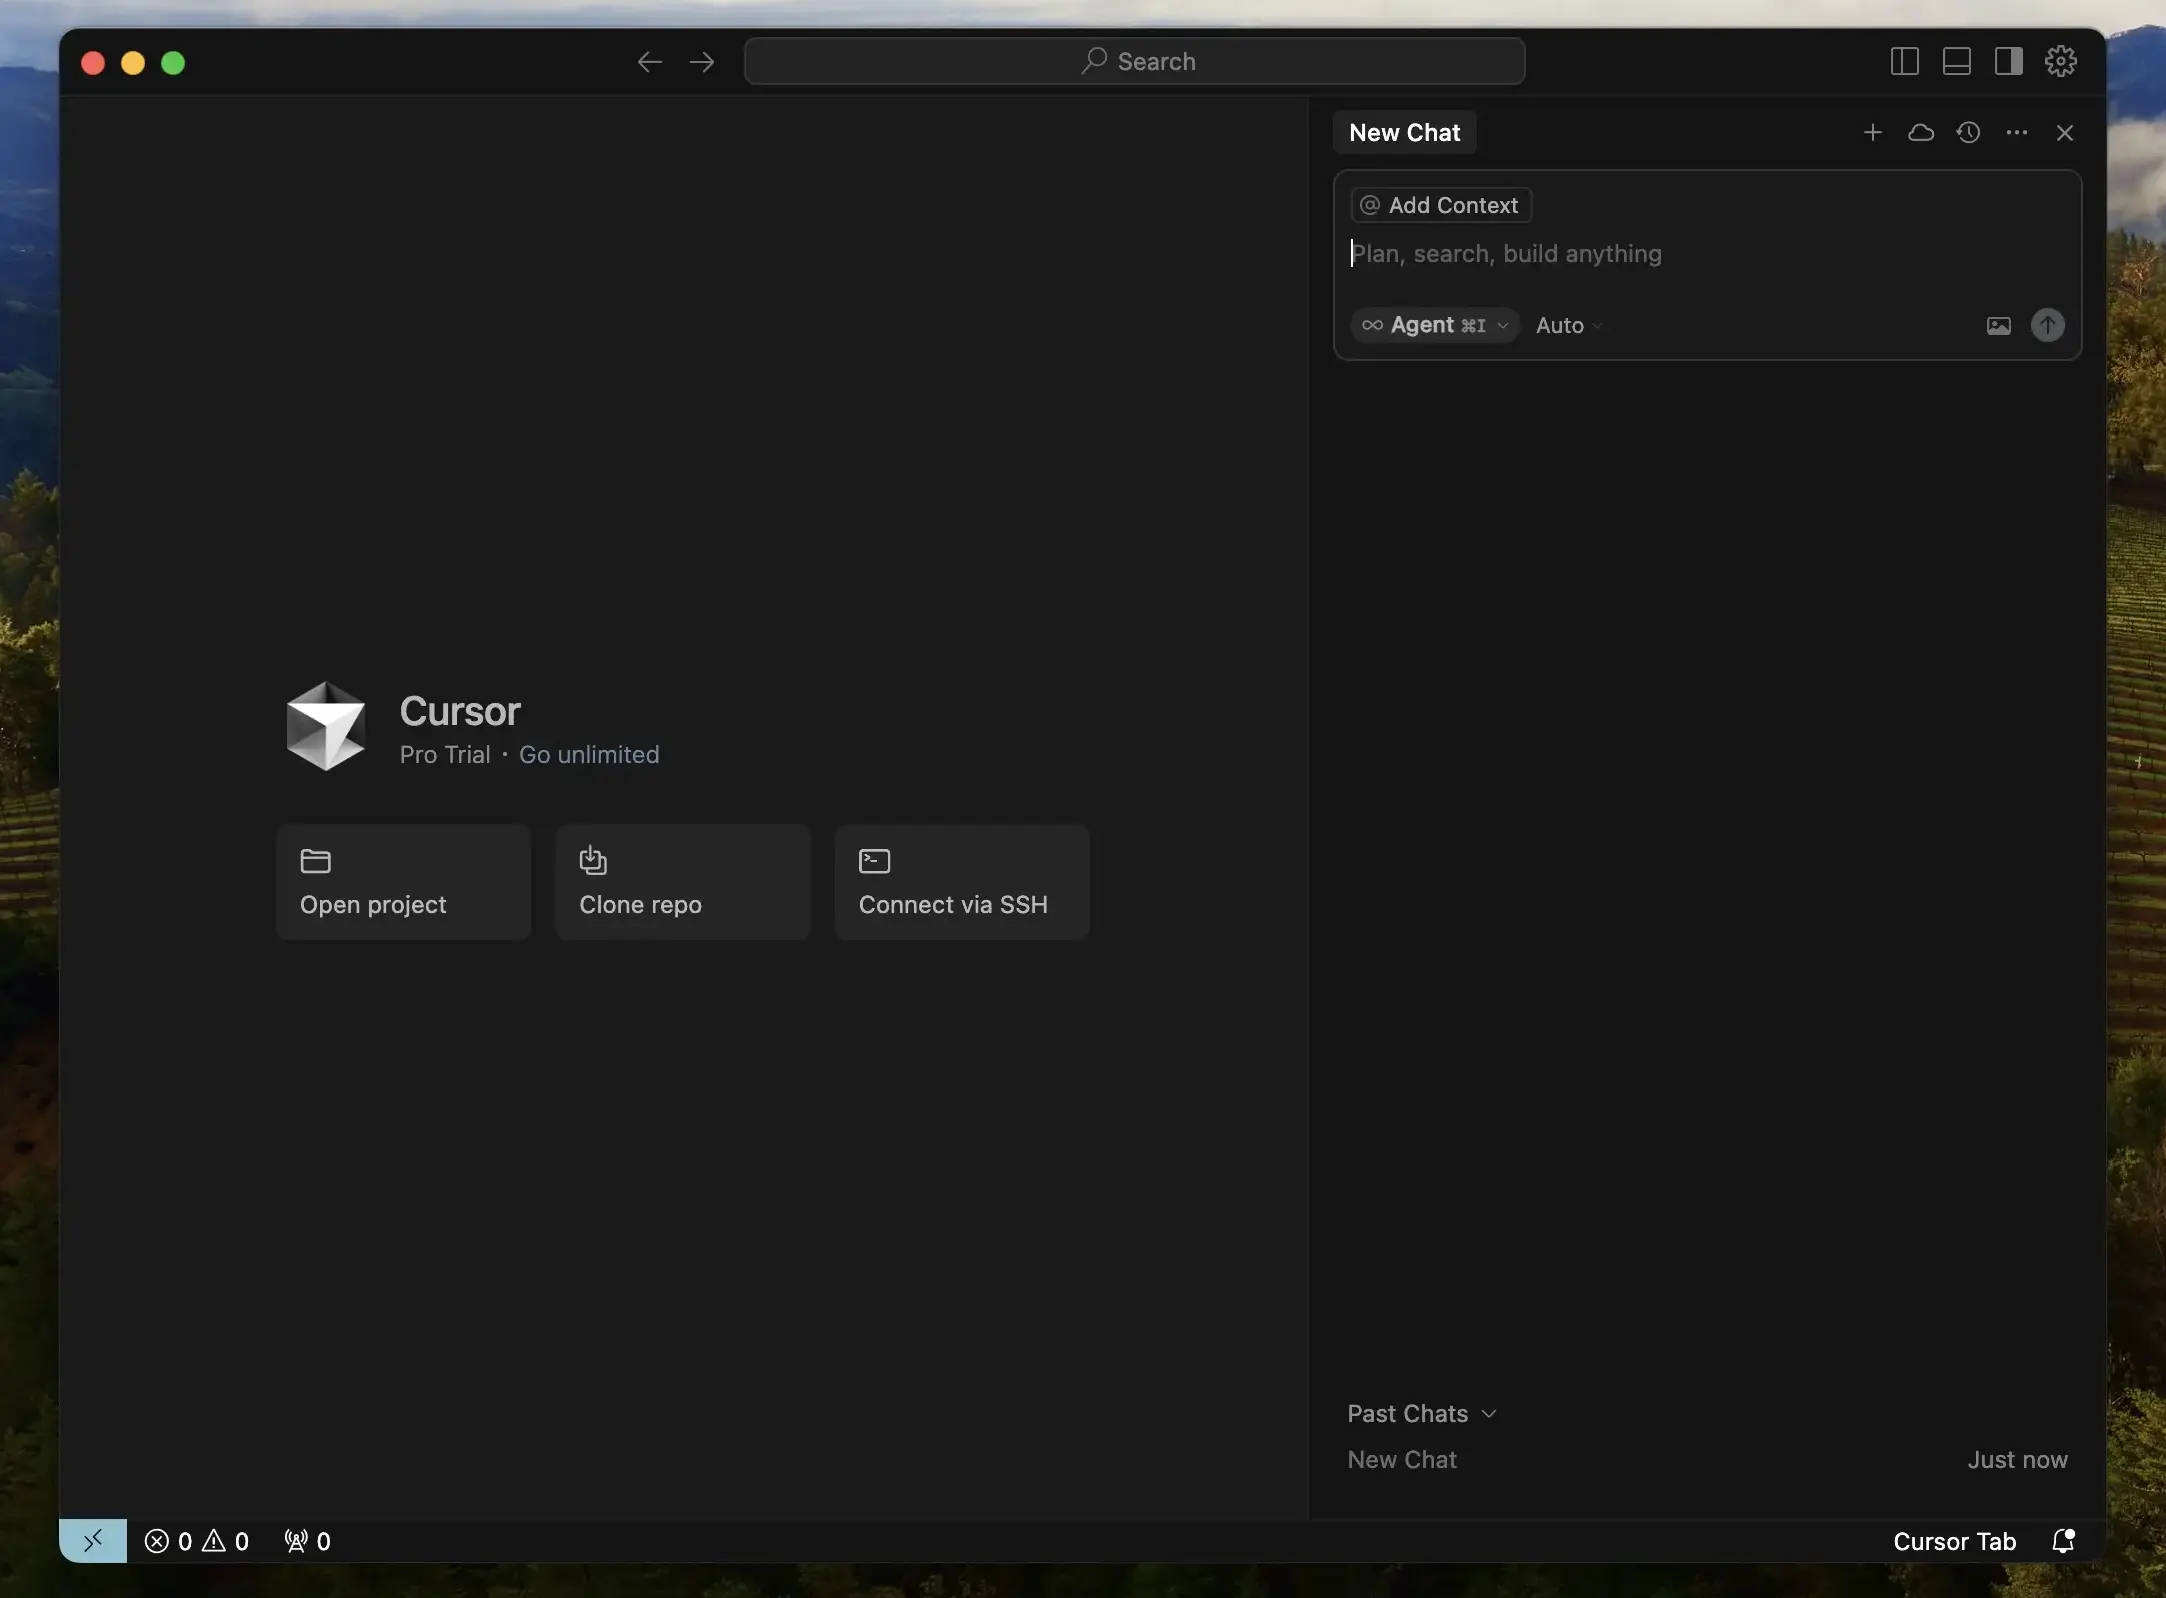This screenshot has height=1598, width=2166.
Task: Open notifications bell icon
Action: (2063, 1541)
